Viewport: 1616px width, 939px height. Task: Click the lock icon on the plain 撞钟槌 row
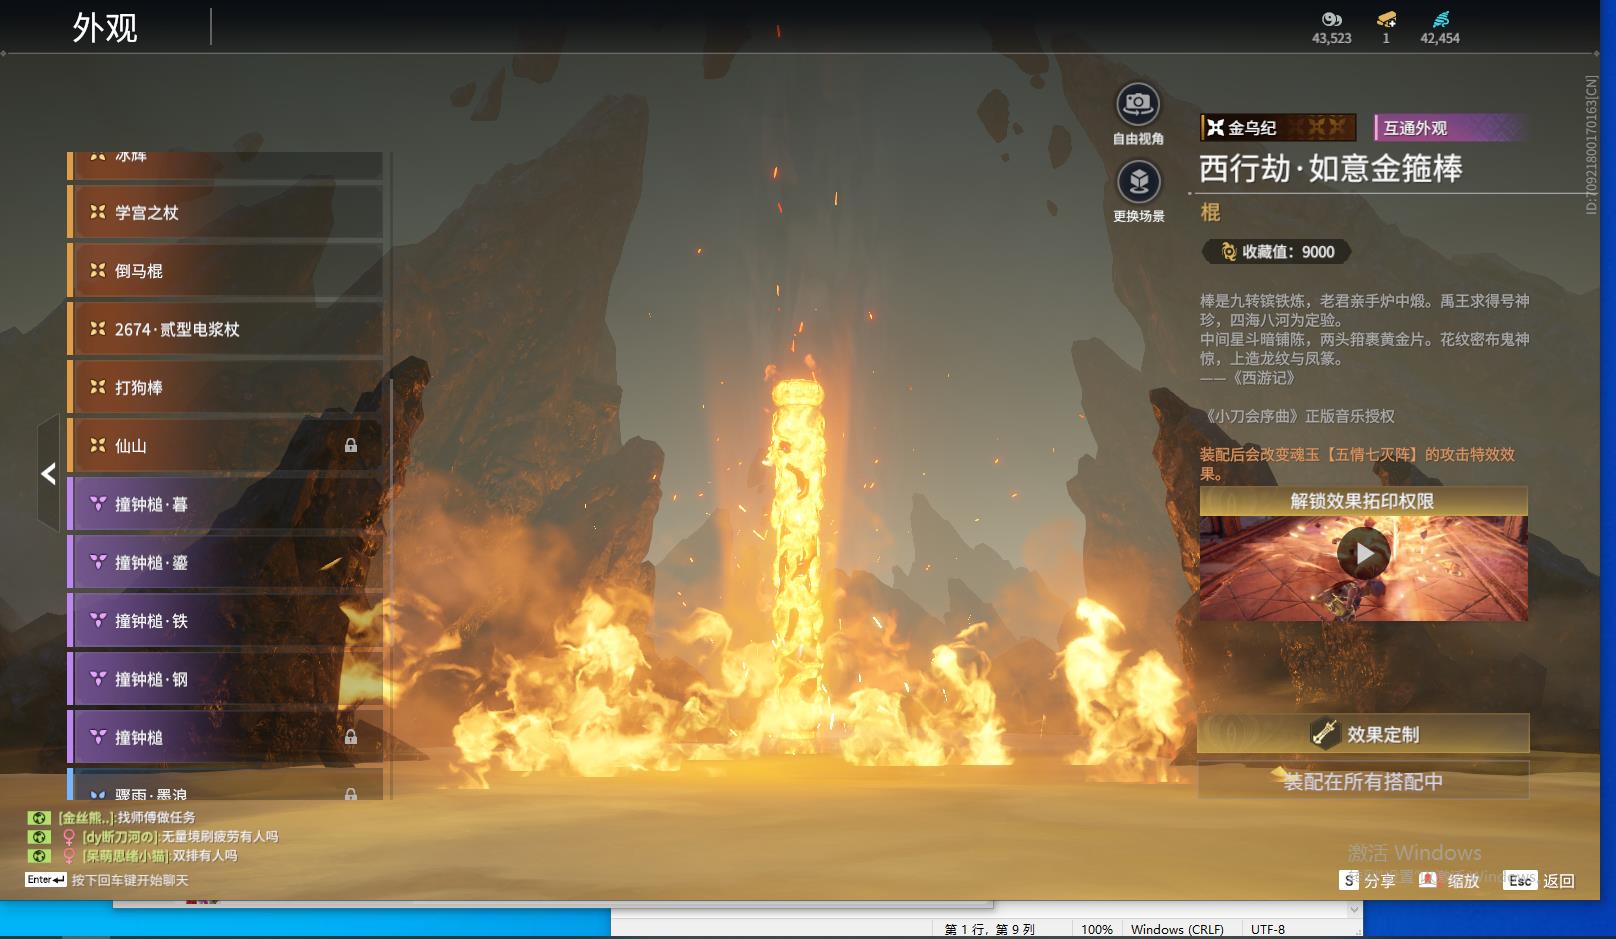[351, 737]
